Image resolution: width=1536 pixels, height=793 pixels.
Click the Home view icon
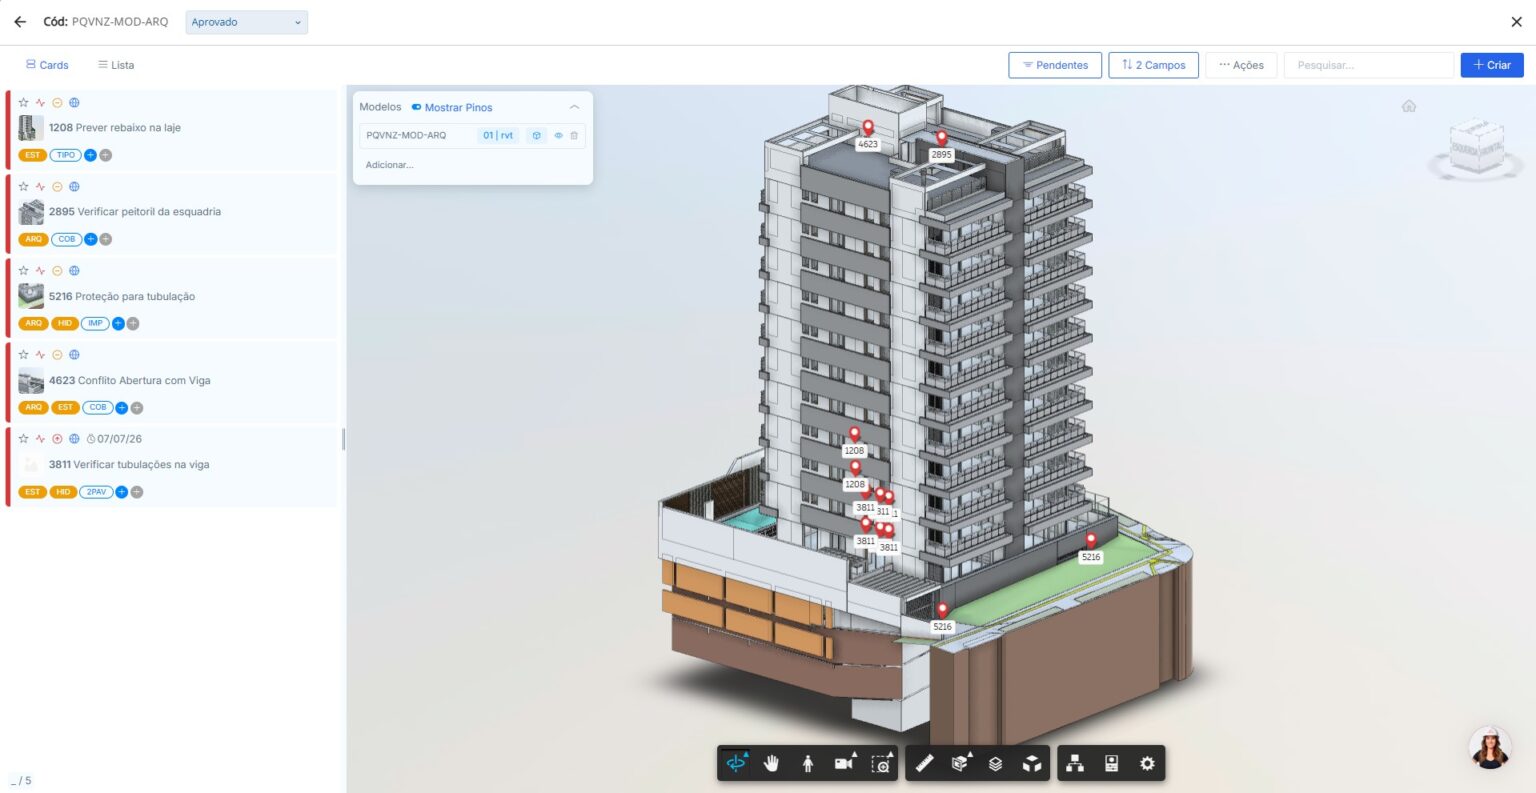click(1409, 106)
